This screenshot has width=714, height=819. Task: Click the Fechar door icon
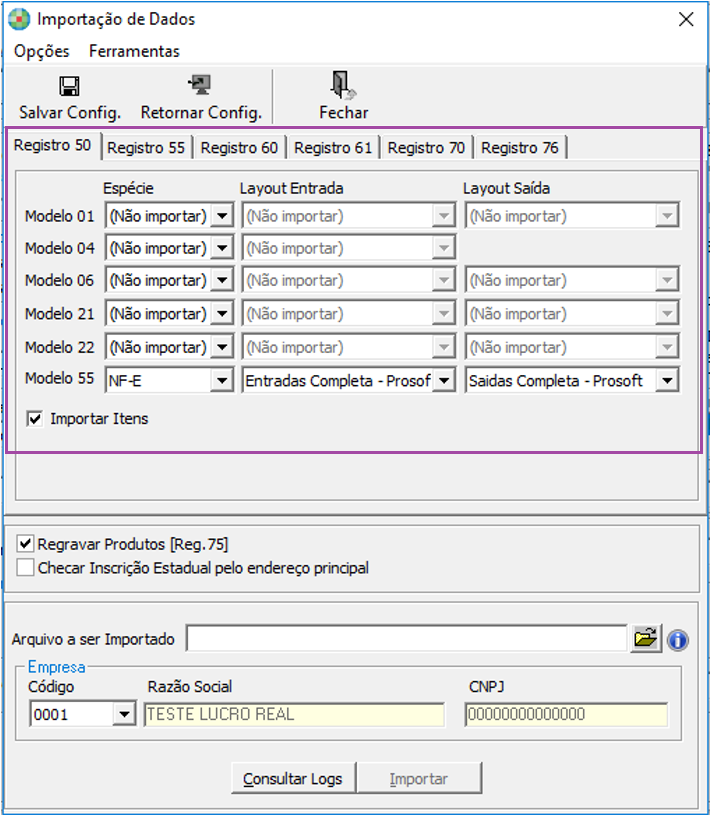[x=343, y=86]
